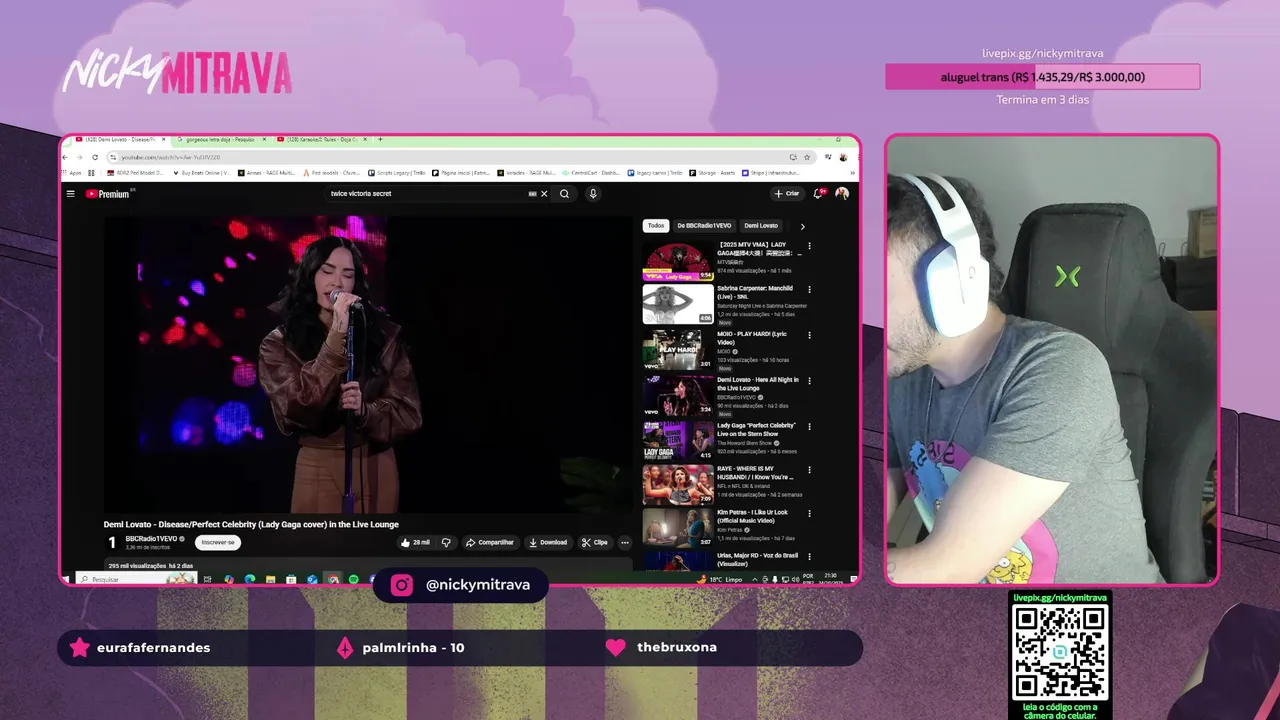
Task: Clear the YouTube search box text
Action: click(x=544, y=194)
